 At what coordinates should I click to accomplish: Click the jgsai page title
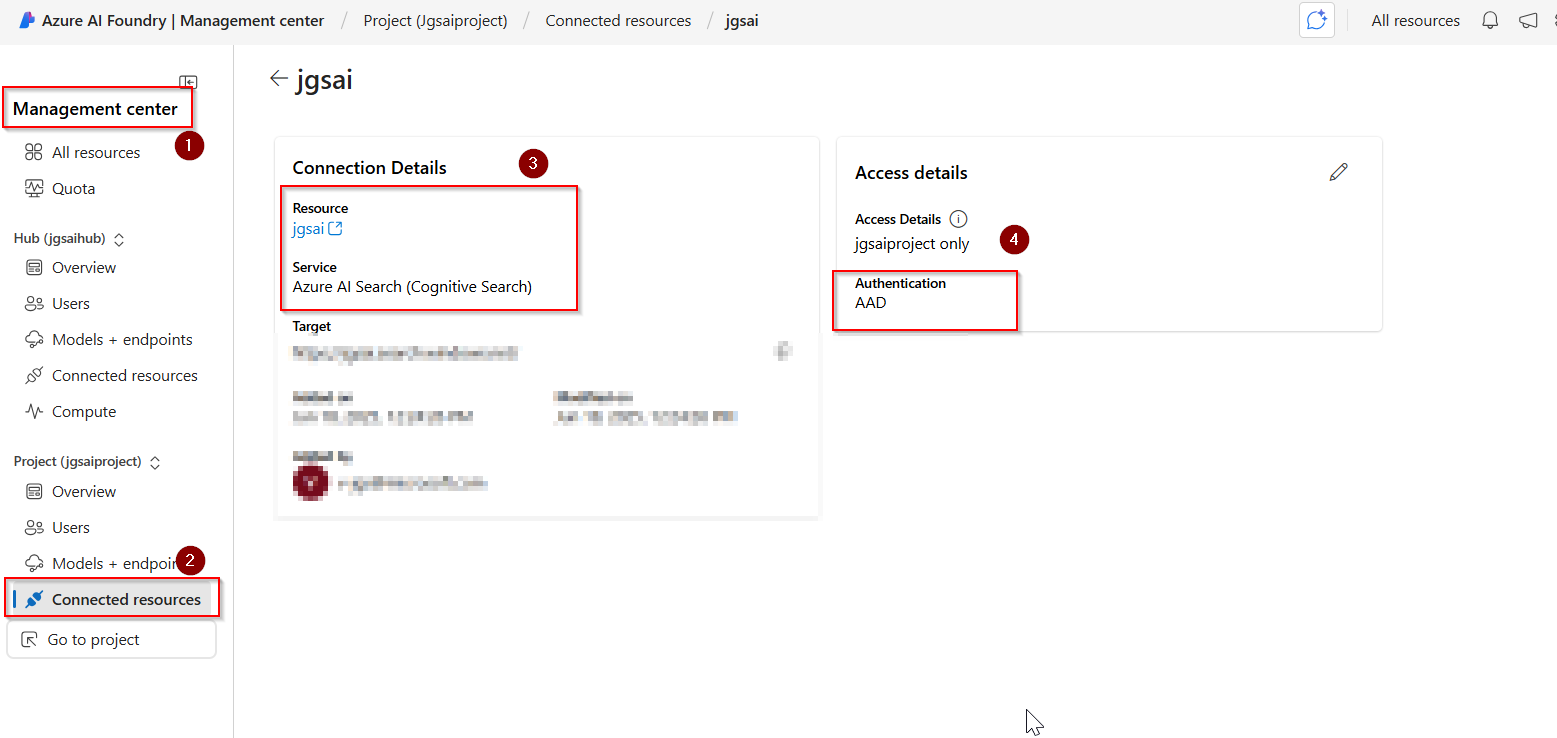coord(325,80)
